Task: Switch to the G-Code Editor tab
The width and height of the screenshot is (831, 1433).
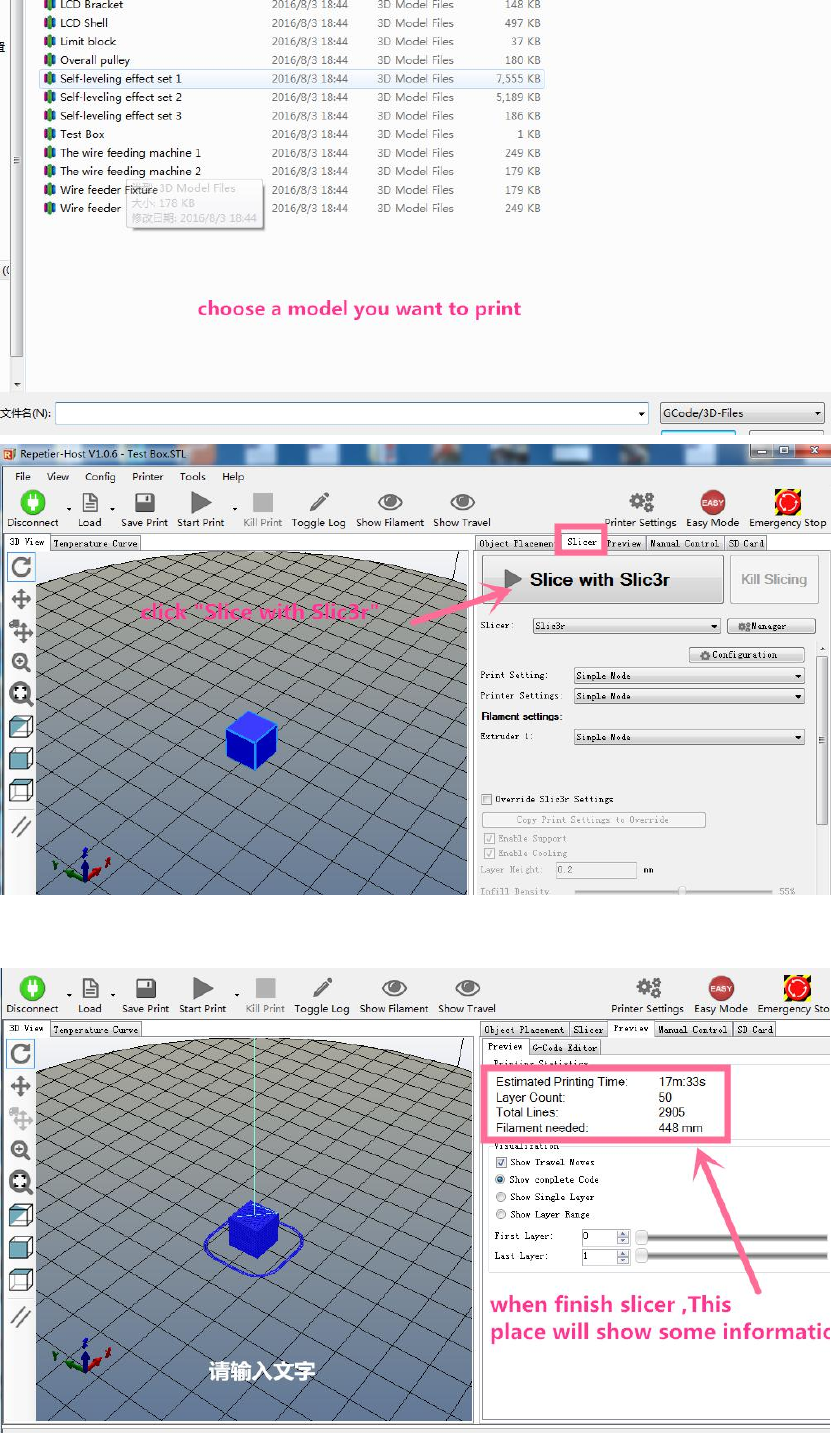Action: pyautogui.click(x=564, y=1047)
